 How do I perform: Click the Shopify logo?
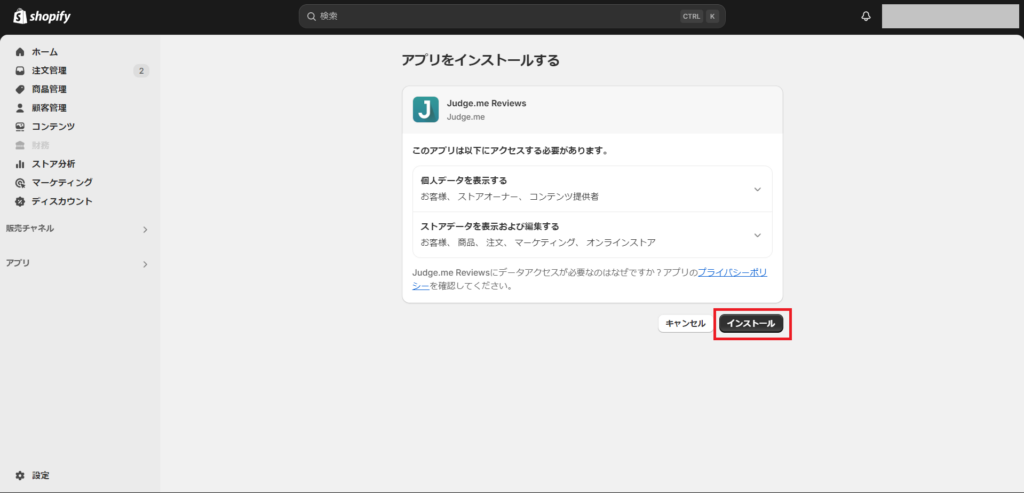coord(42,16)
